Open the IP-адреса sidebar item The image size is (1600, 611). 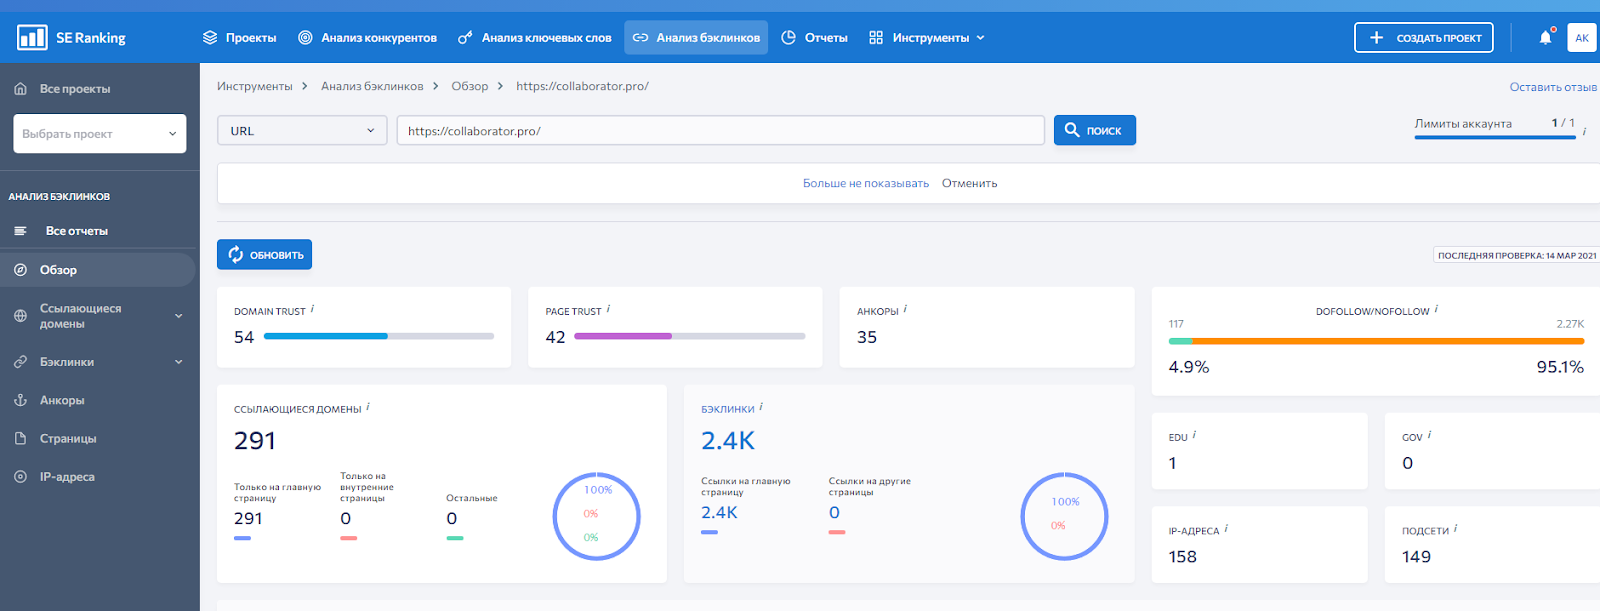tap(67, 477)
